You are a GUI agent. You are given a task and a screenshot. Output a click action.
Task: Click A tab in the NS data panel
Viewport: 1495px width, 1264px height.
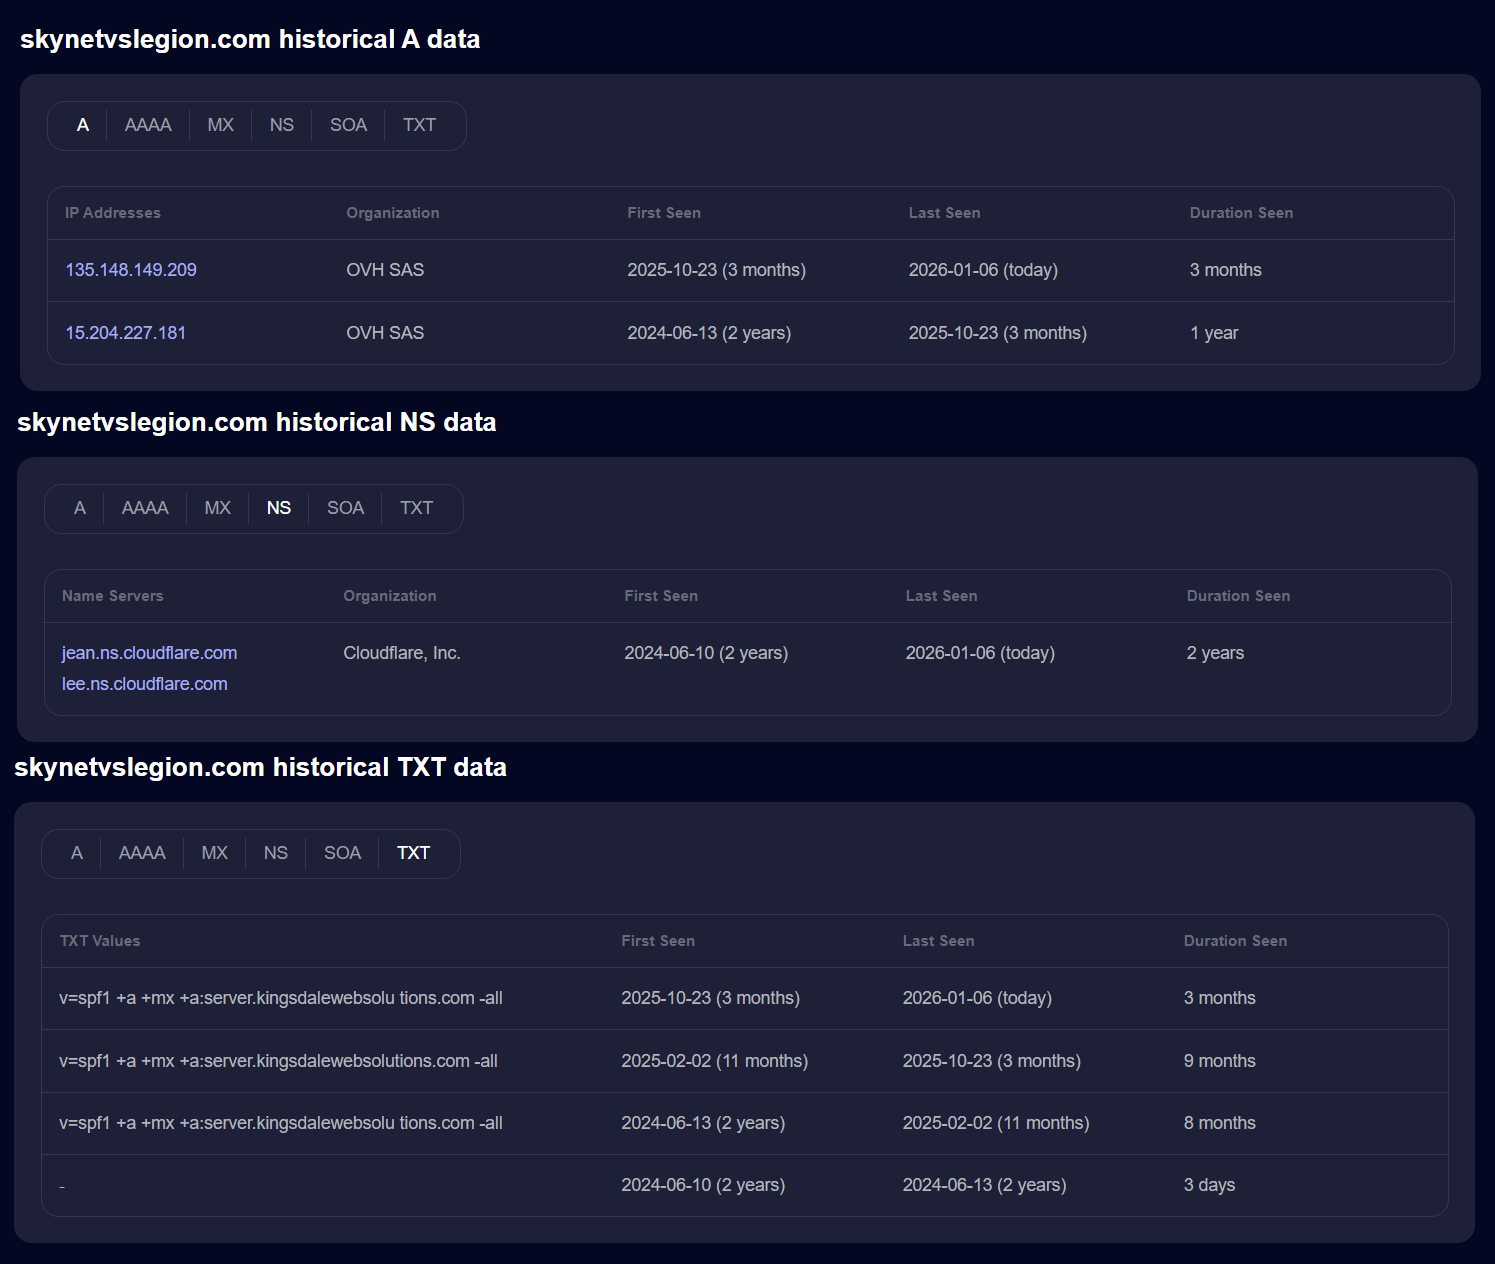pos(80,508)
